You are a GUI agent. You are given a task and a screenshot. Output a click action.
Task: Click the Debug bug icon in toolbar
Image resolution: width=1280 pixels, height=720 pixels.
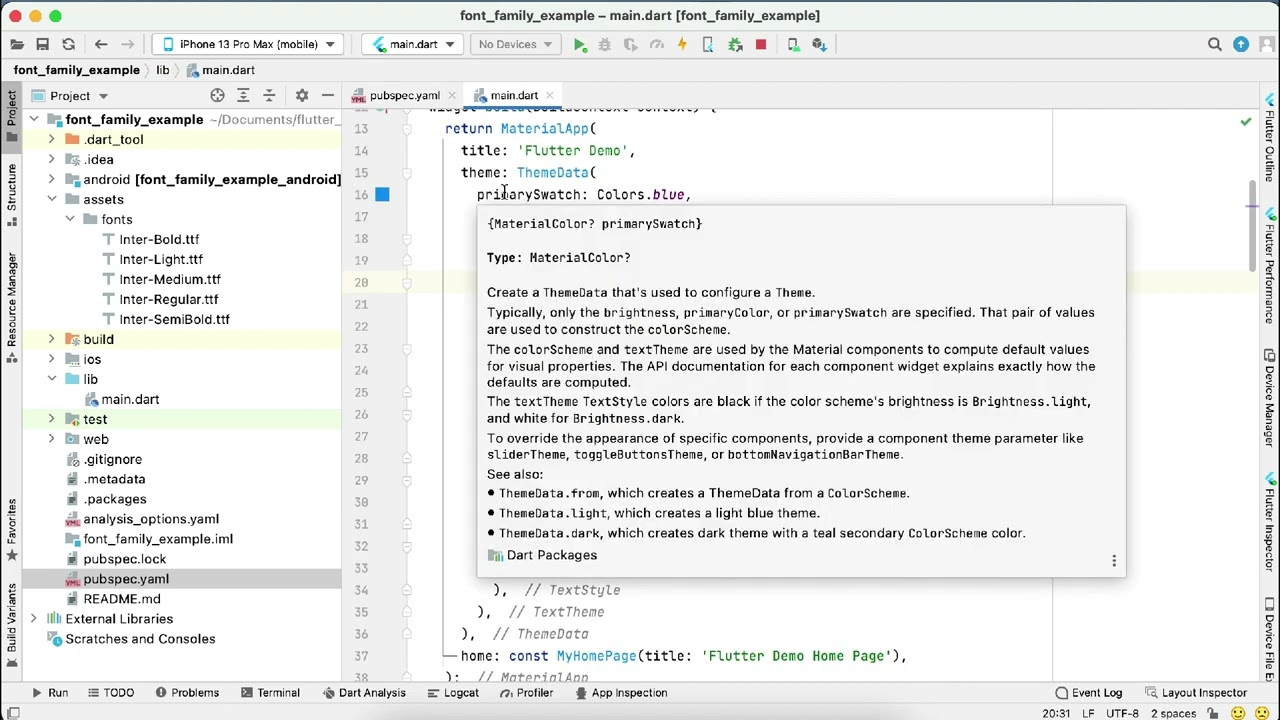pos(604,44)
